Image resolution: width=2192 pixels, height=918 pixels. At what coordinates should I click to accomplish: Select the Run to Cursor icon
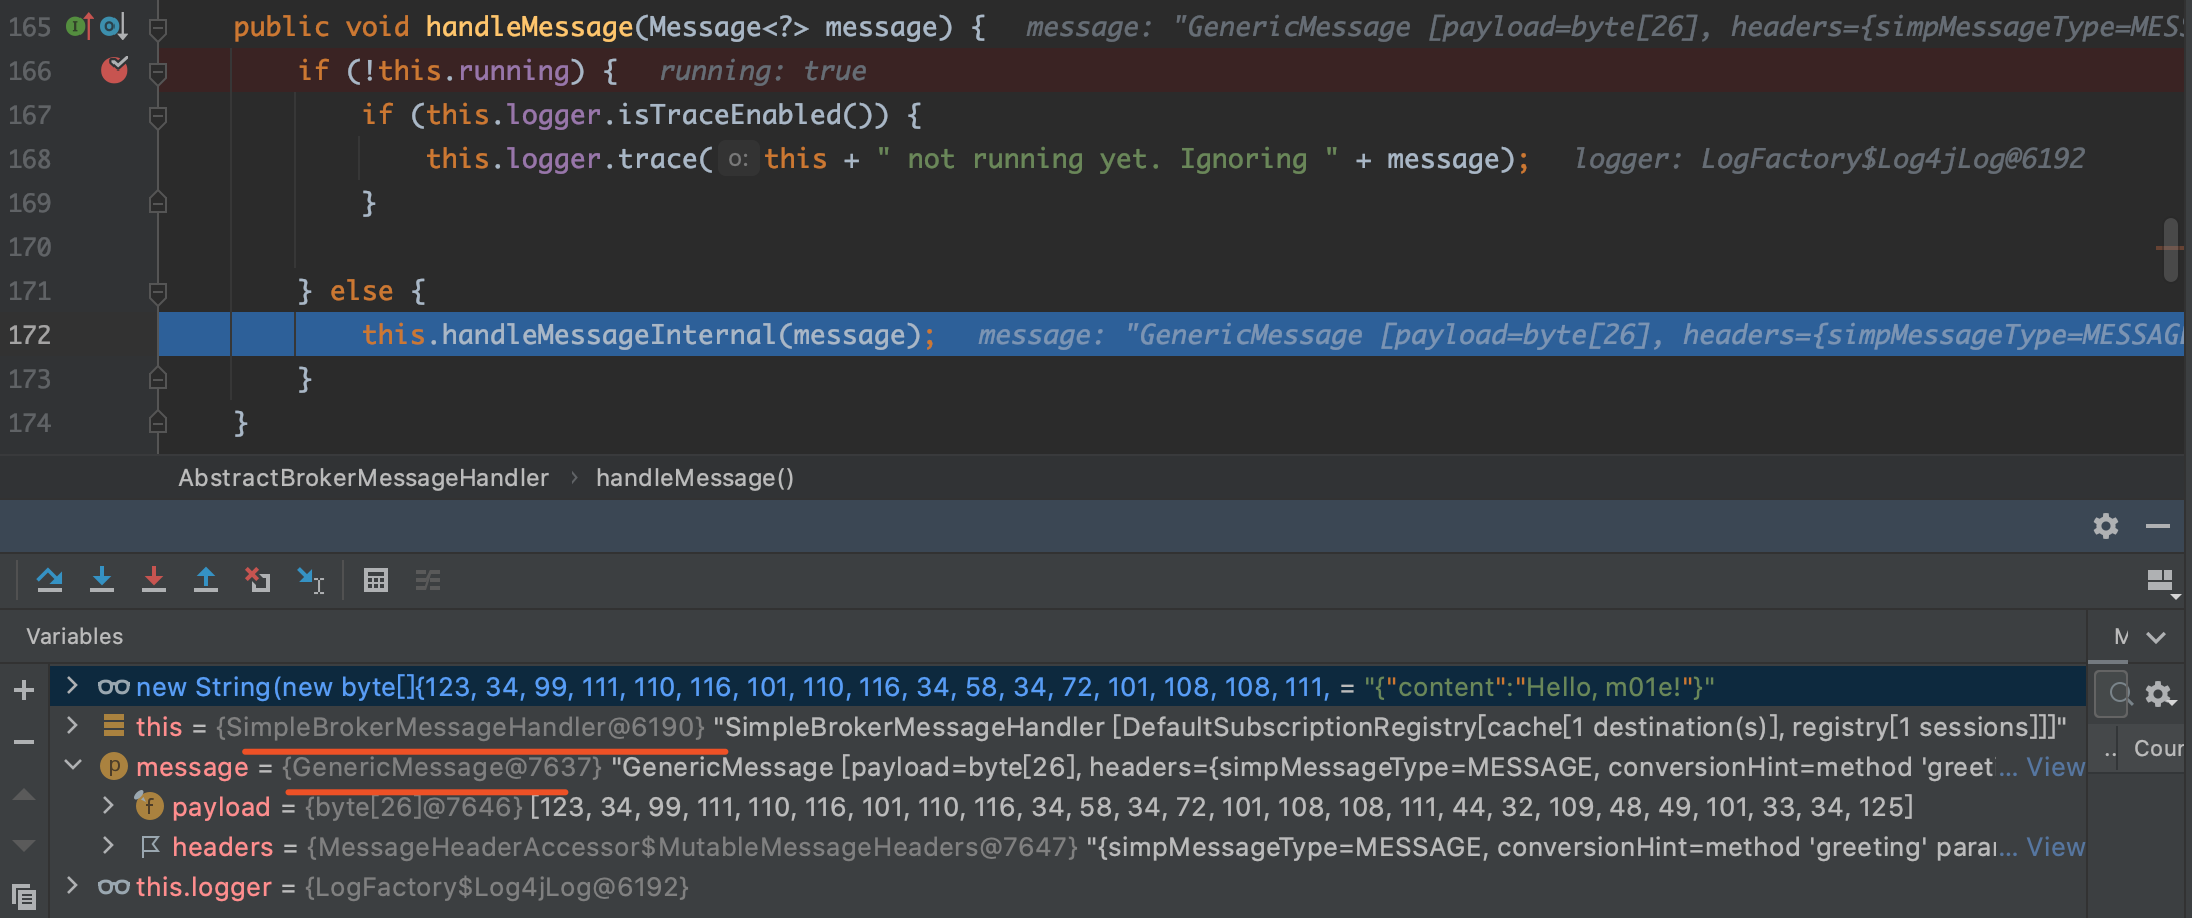click(x=310, y=580)
